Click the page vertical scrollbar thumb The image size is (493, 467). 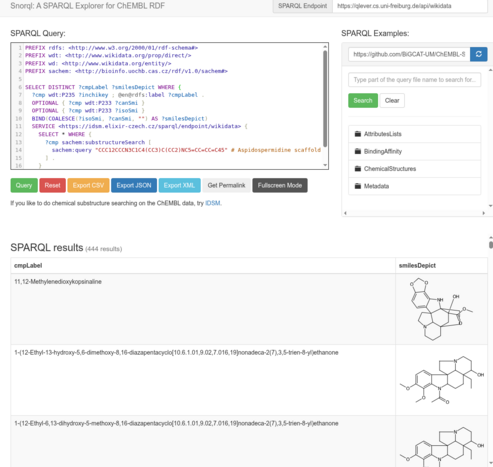491,245
